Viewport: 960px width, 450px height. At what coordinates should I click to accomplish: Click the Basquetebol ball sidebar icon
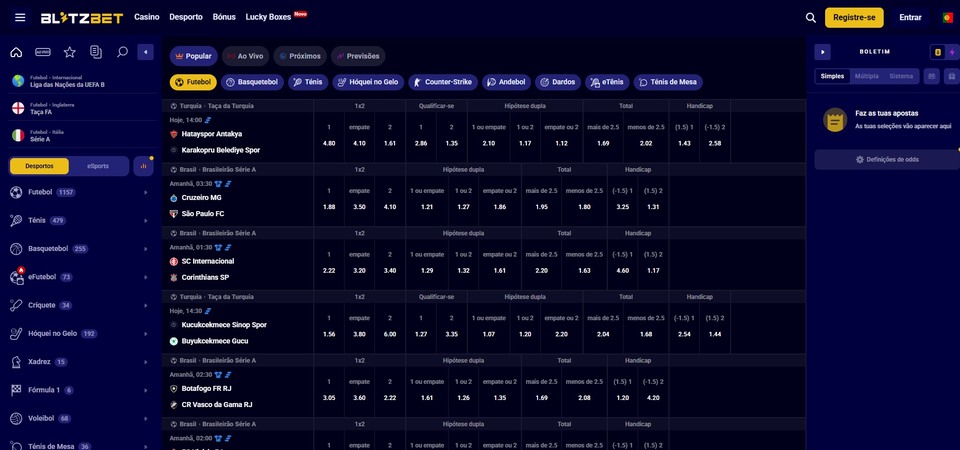click(17, 249)
